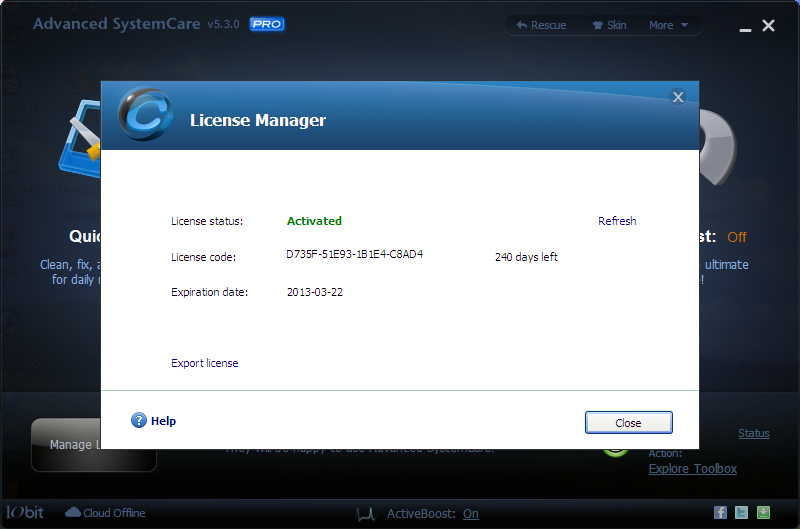This screenshot has width=800, height=529.
Task: Click the PRO badge next to the version
Action: (267, 24)
